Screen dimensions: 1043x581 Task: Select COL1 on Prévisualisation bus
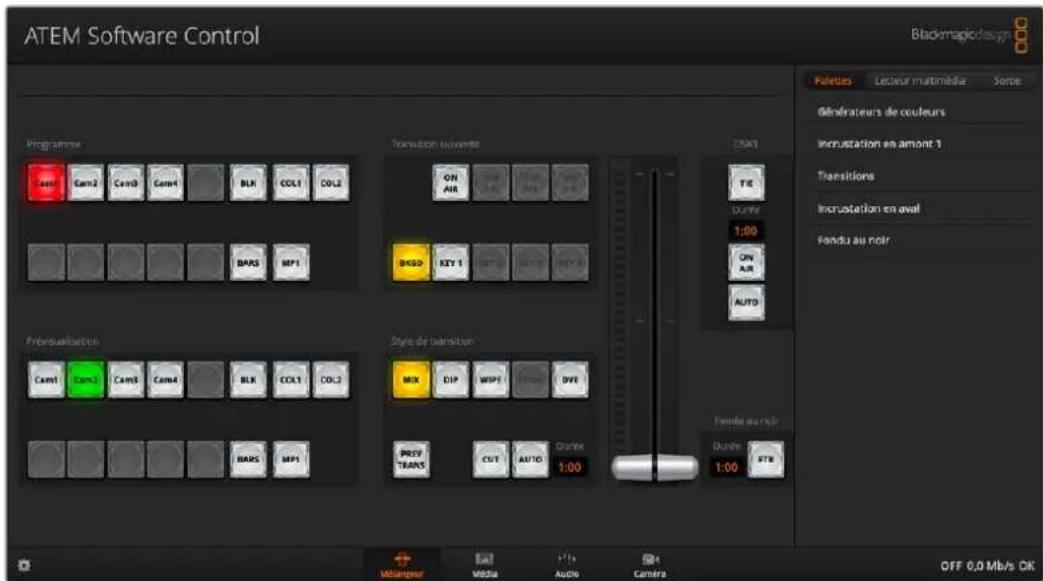291,379
